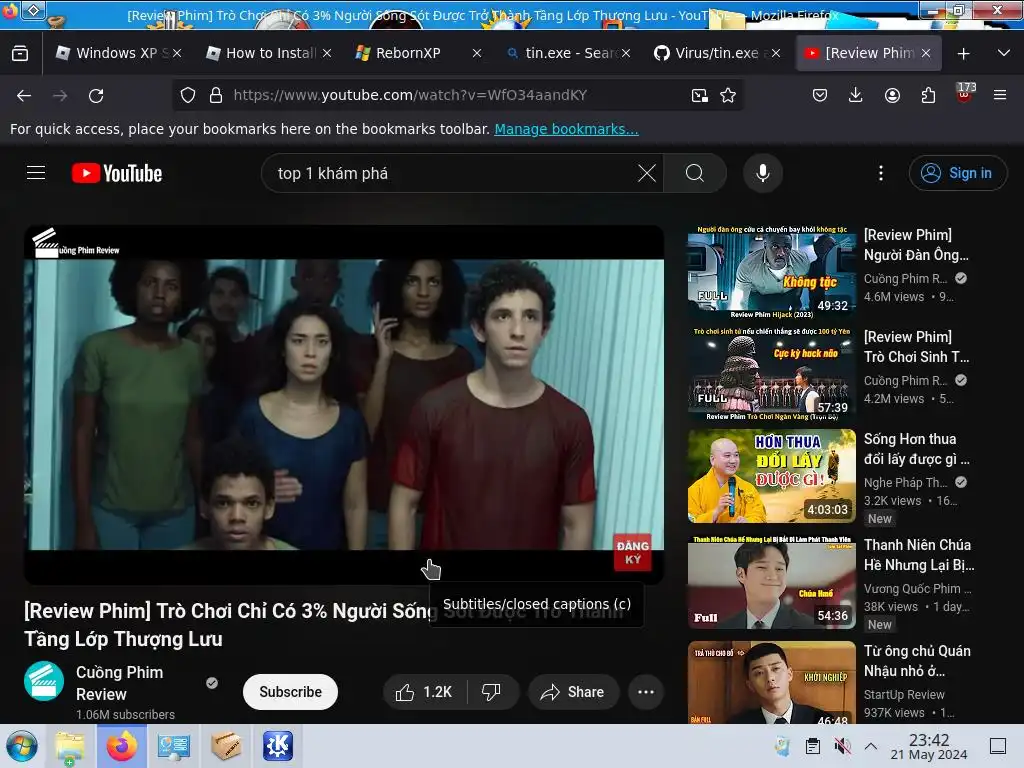Go to the YouTube home logo
1024x768 pixels.
117,173
